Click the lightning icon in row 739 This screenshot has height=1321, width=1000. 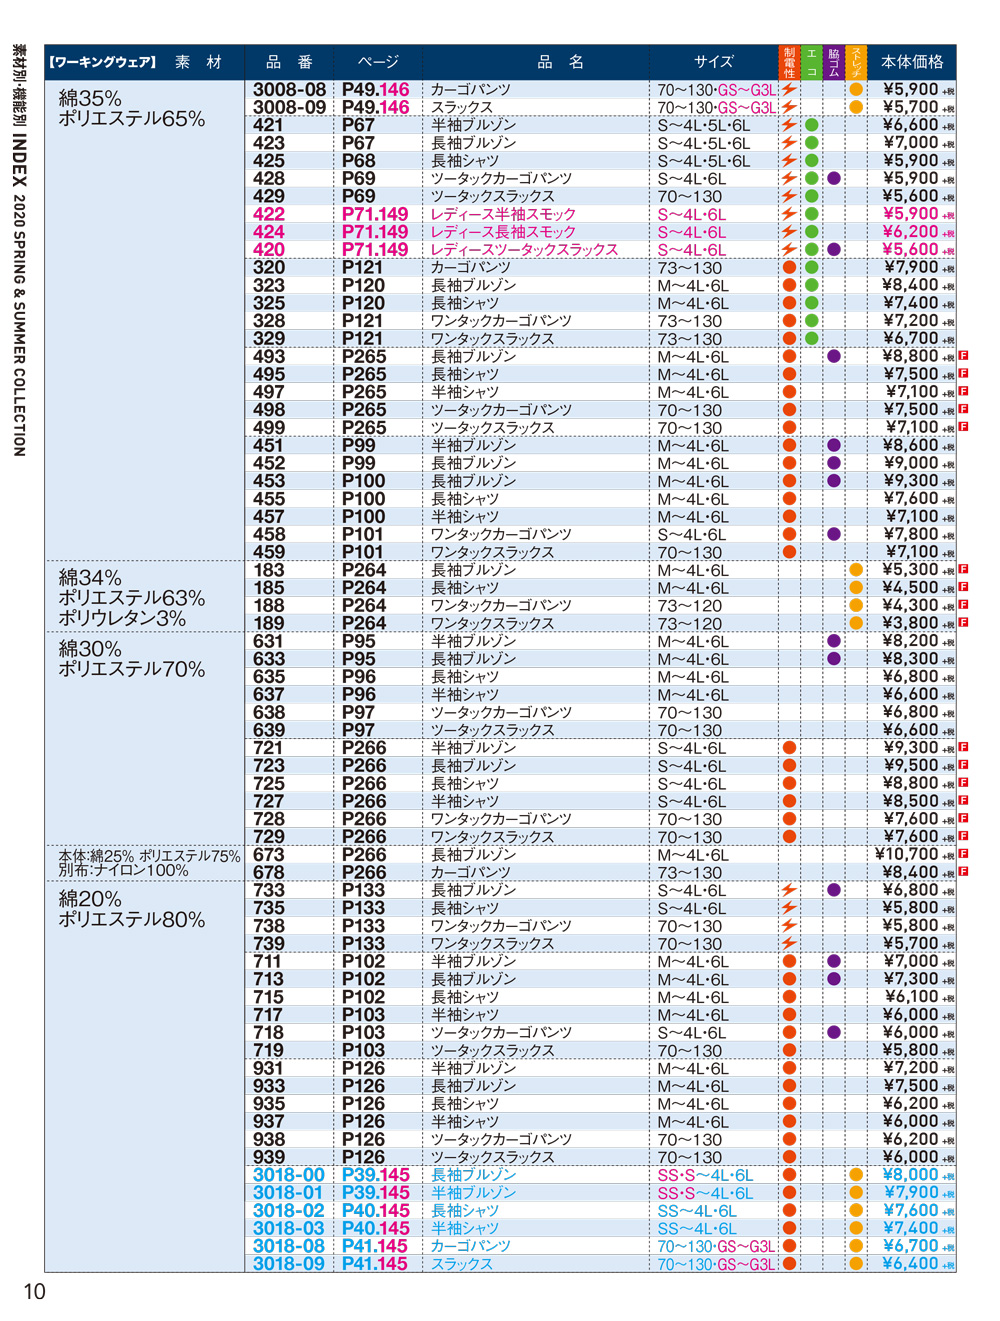[789, 943]
